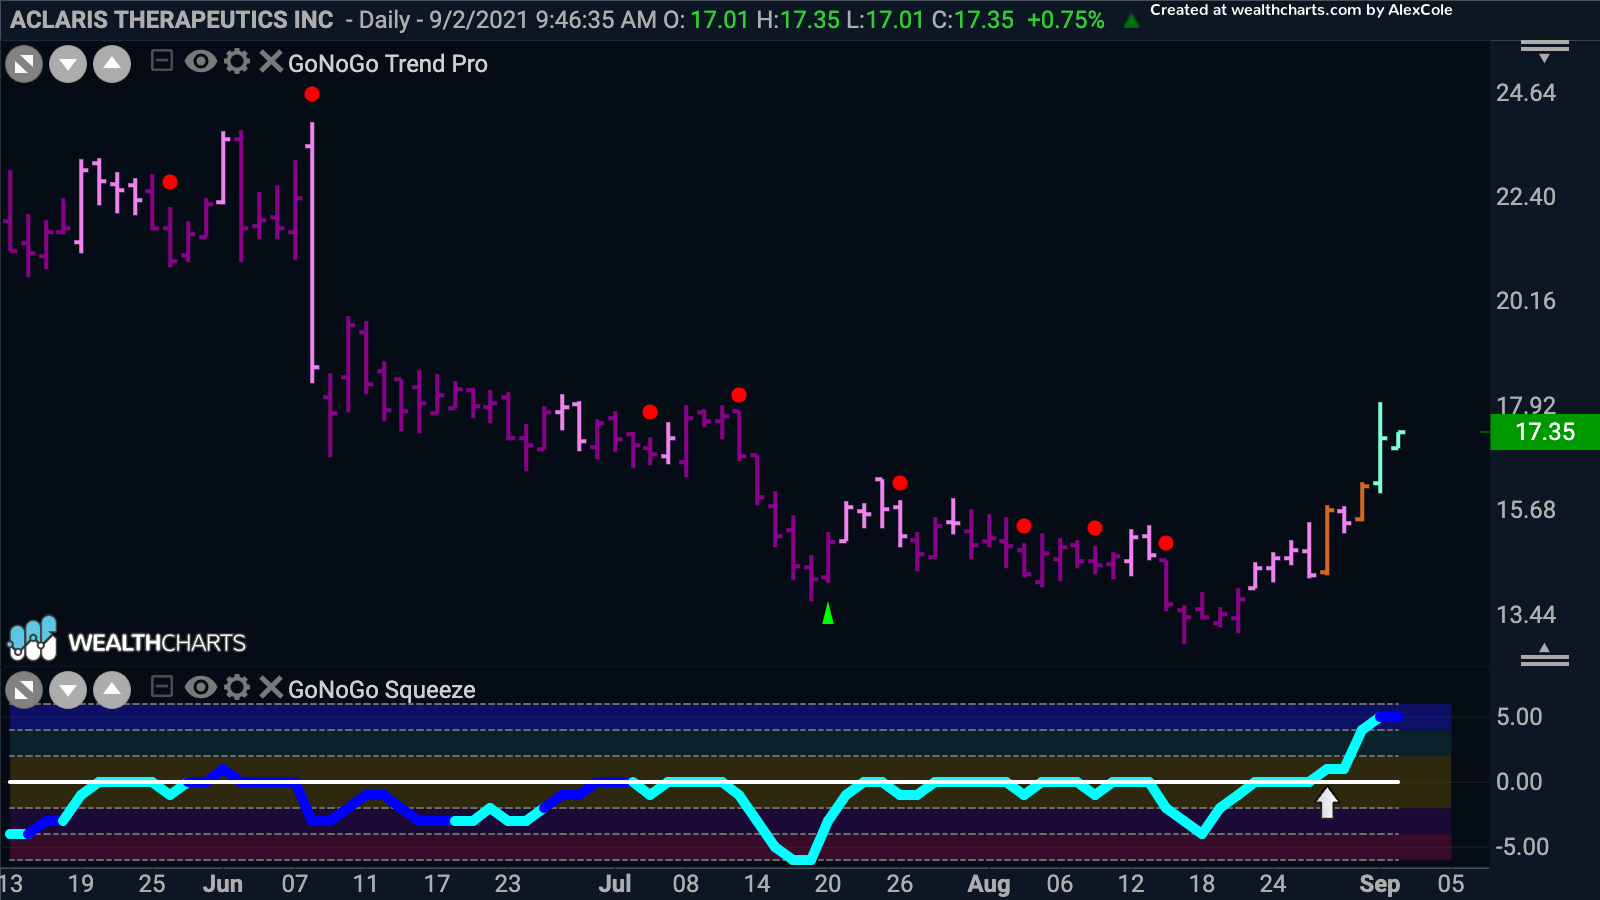Click the scale-to-bottom icon on price axis
Viewport: 1600px width, 900px height.
[x=1545, y=655]
